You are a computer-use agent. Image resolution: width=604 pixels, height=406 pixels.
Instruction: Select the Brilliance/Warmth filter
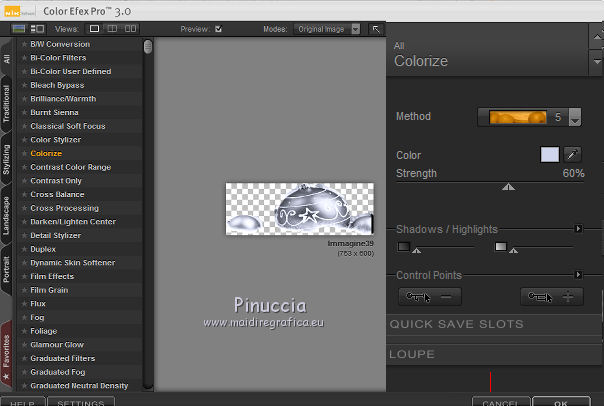click(x=63, y=99)
